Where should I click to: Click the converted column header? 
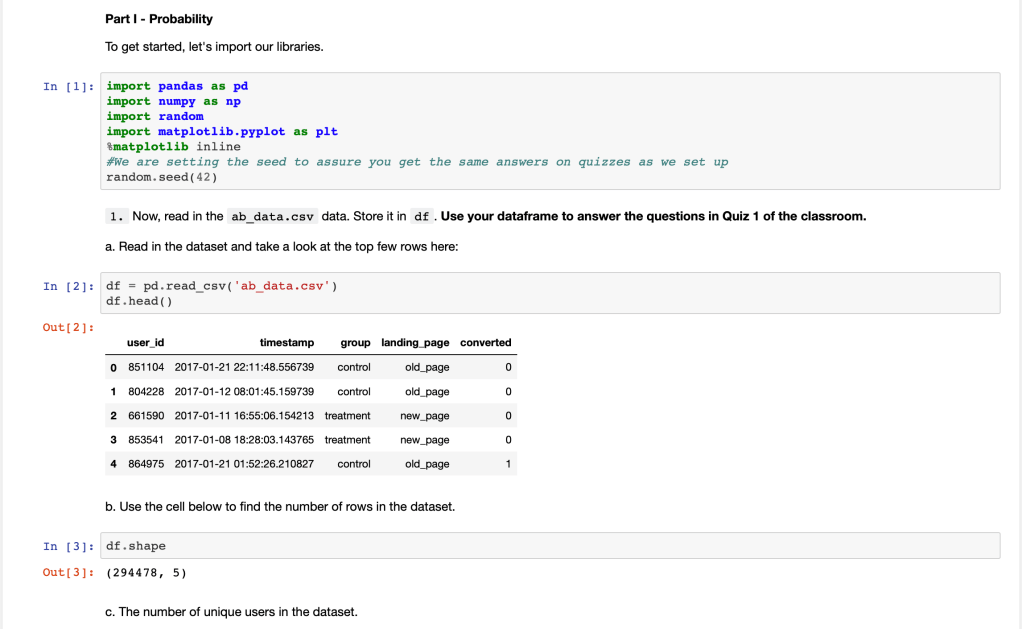point(485,343)
